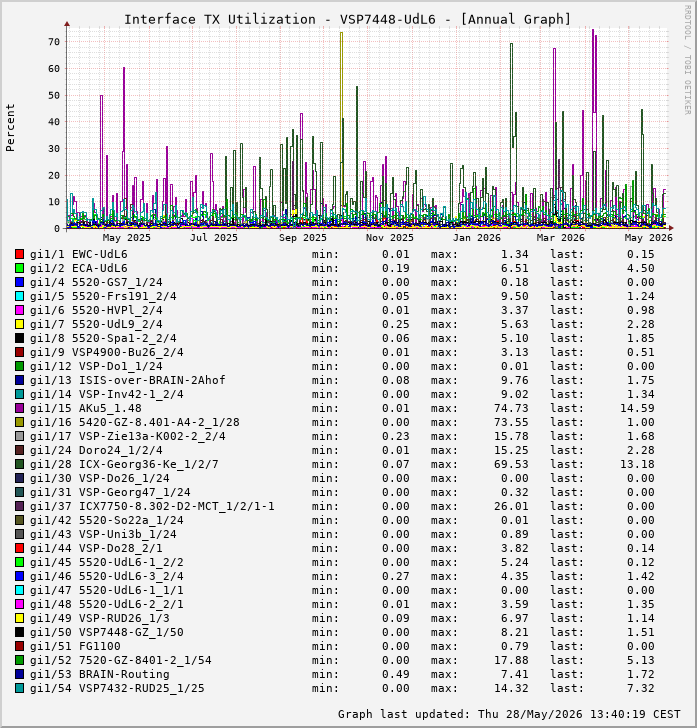Click the black swatch for gi1/50 VSP7448-GZ_1/50
Screen dimensions: 697x728
coord(19,632)
